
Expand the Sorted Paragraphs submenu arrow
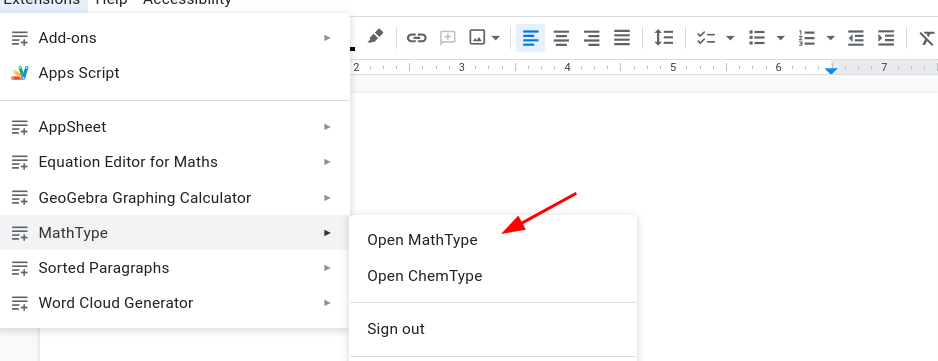coord(327,268)
